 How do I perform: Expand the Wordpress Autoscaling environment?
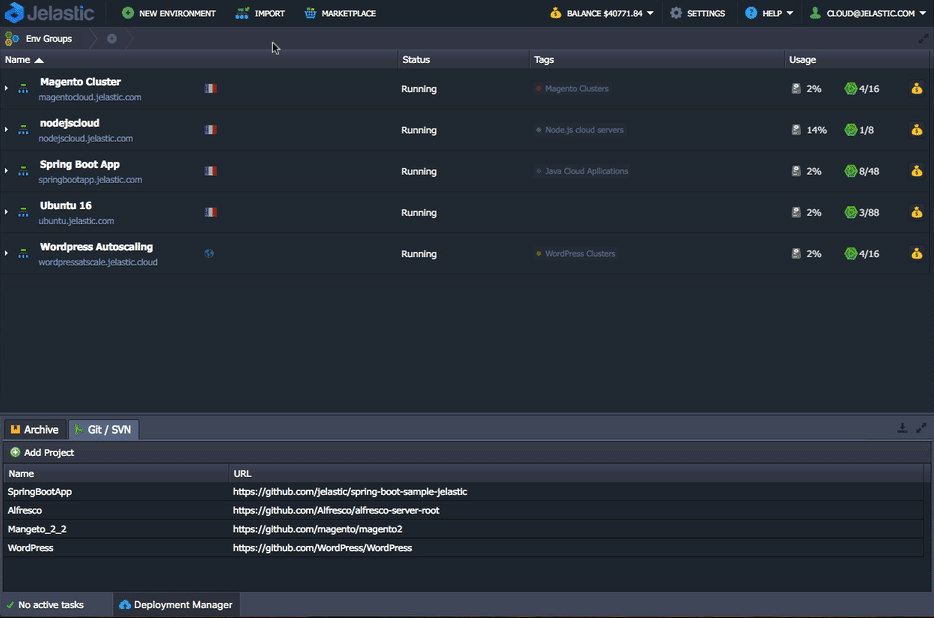tap(7, 253)
